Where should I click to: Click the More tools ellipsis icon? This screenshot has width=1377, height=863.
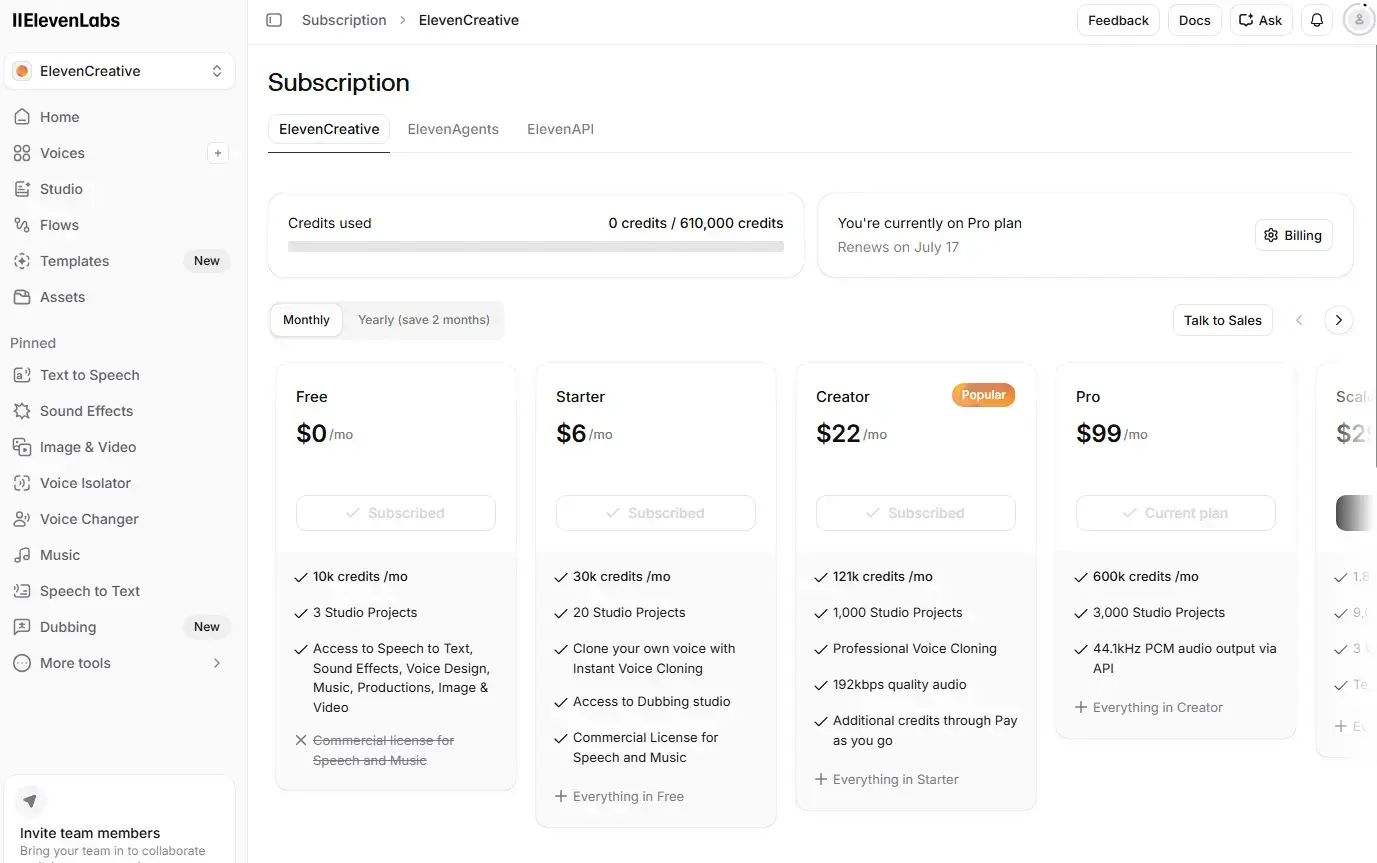(21, 663)
